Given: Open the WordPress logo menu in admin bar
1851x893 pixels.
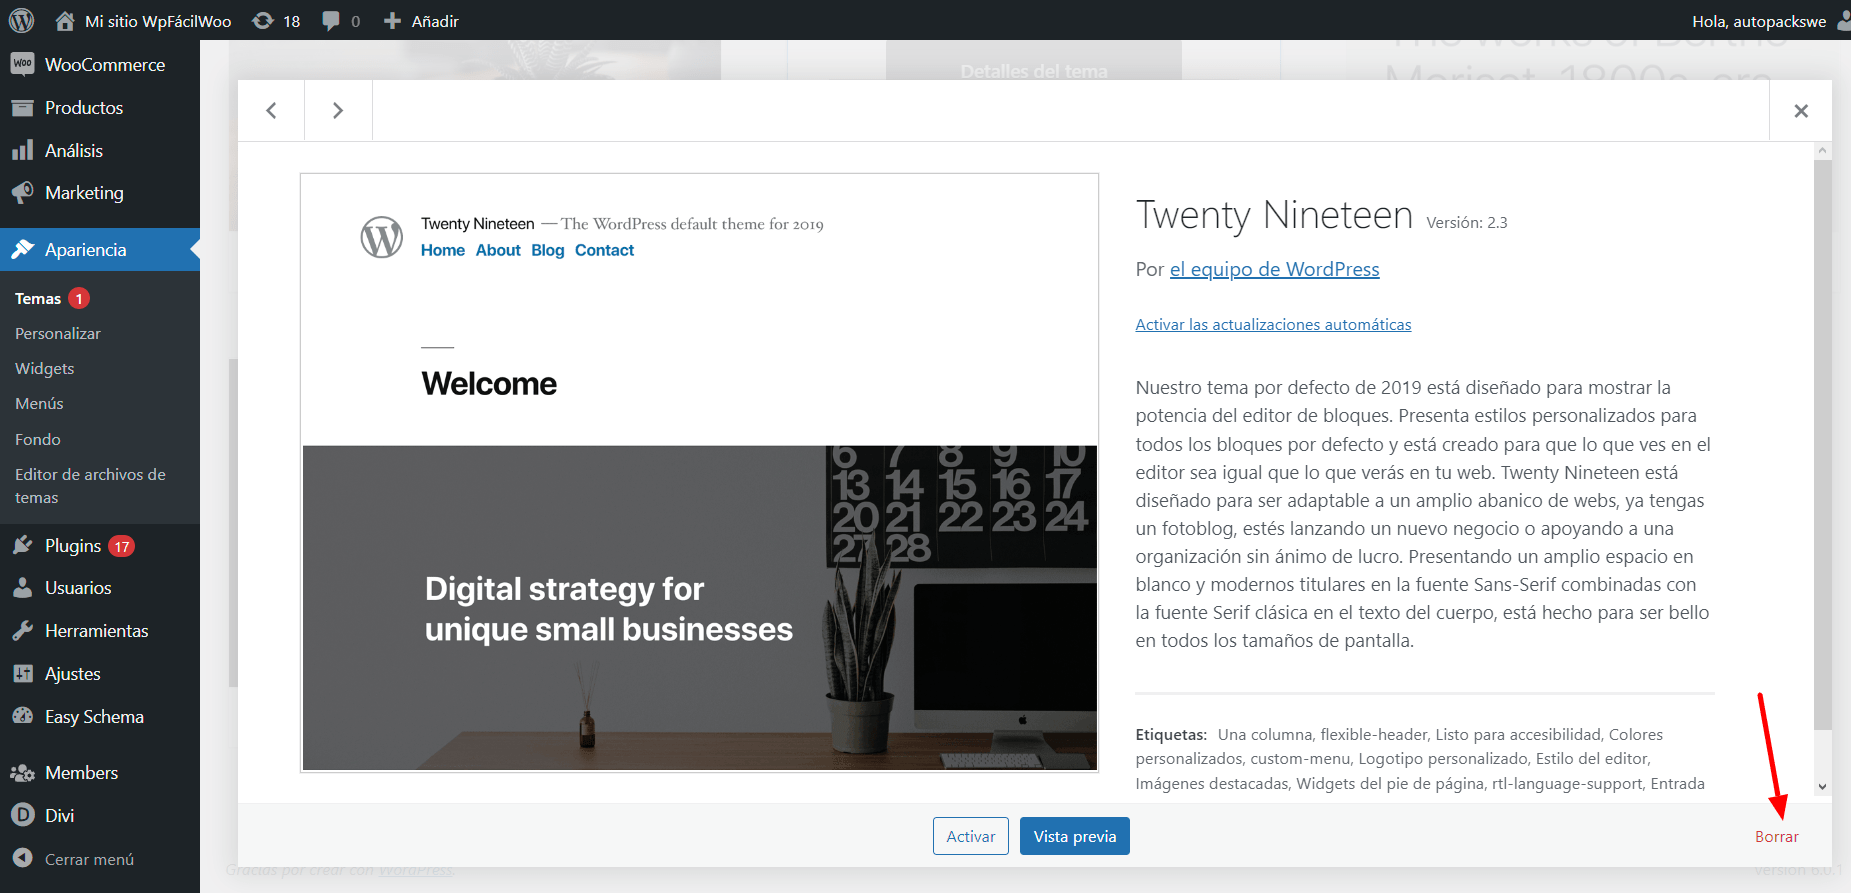Looking at the screenshot, I should [x=21, y=20].
